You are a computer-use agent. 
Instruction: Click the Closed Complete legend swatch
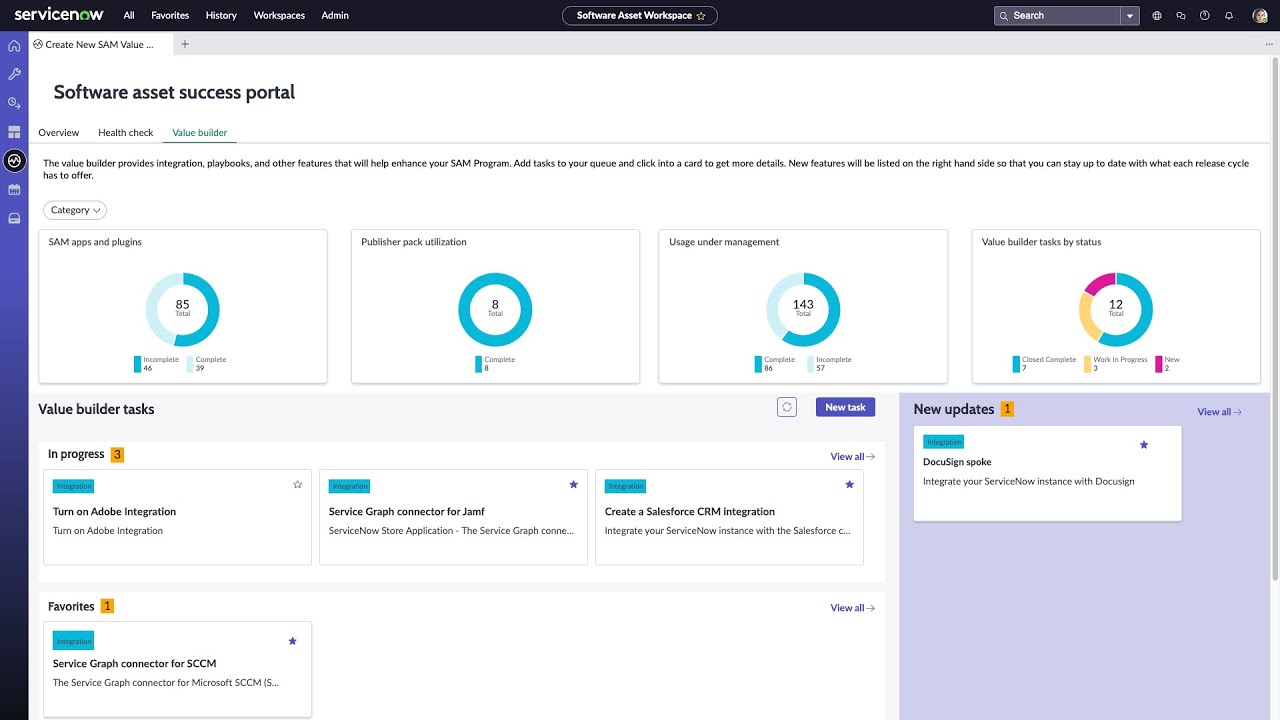pyautogui.click(x=1016, y=364)
